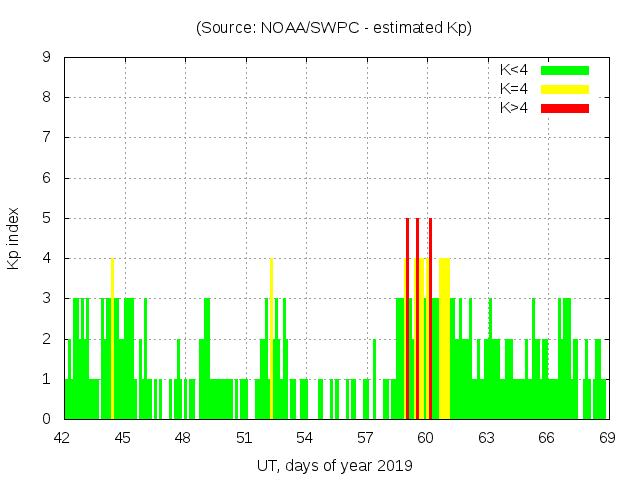Click the yellow bar between days 44 and 45
This screenshot has height=480, width=640.
(x=112, y=340)
